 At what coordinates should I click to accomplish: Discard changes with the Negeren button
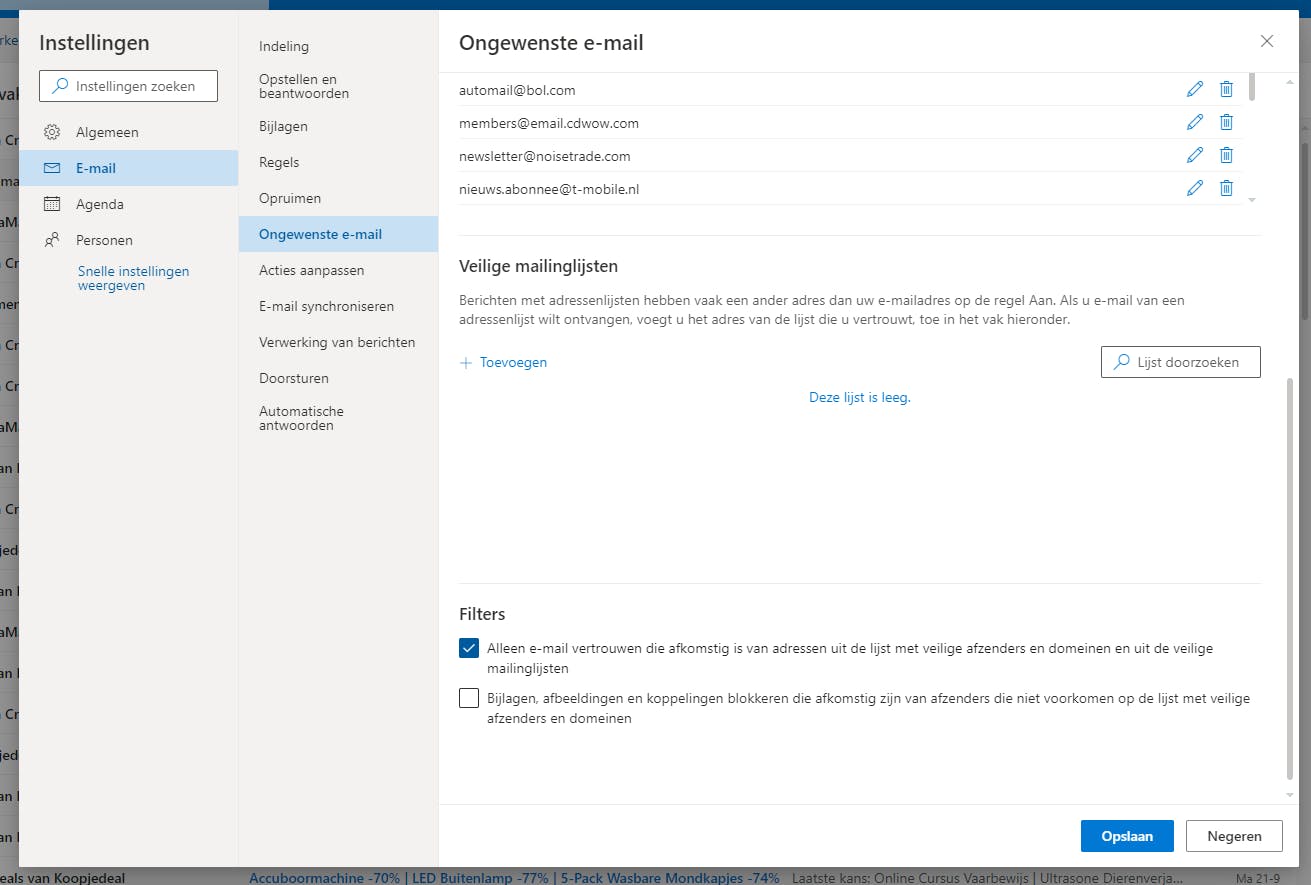(x=1234, y=836)
